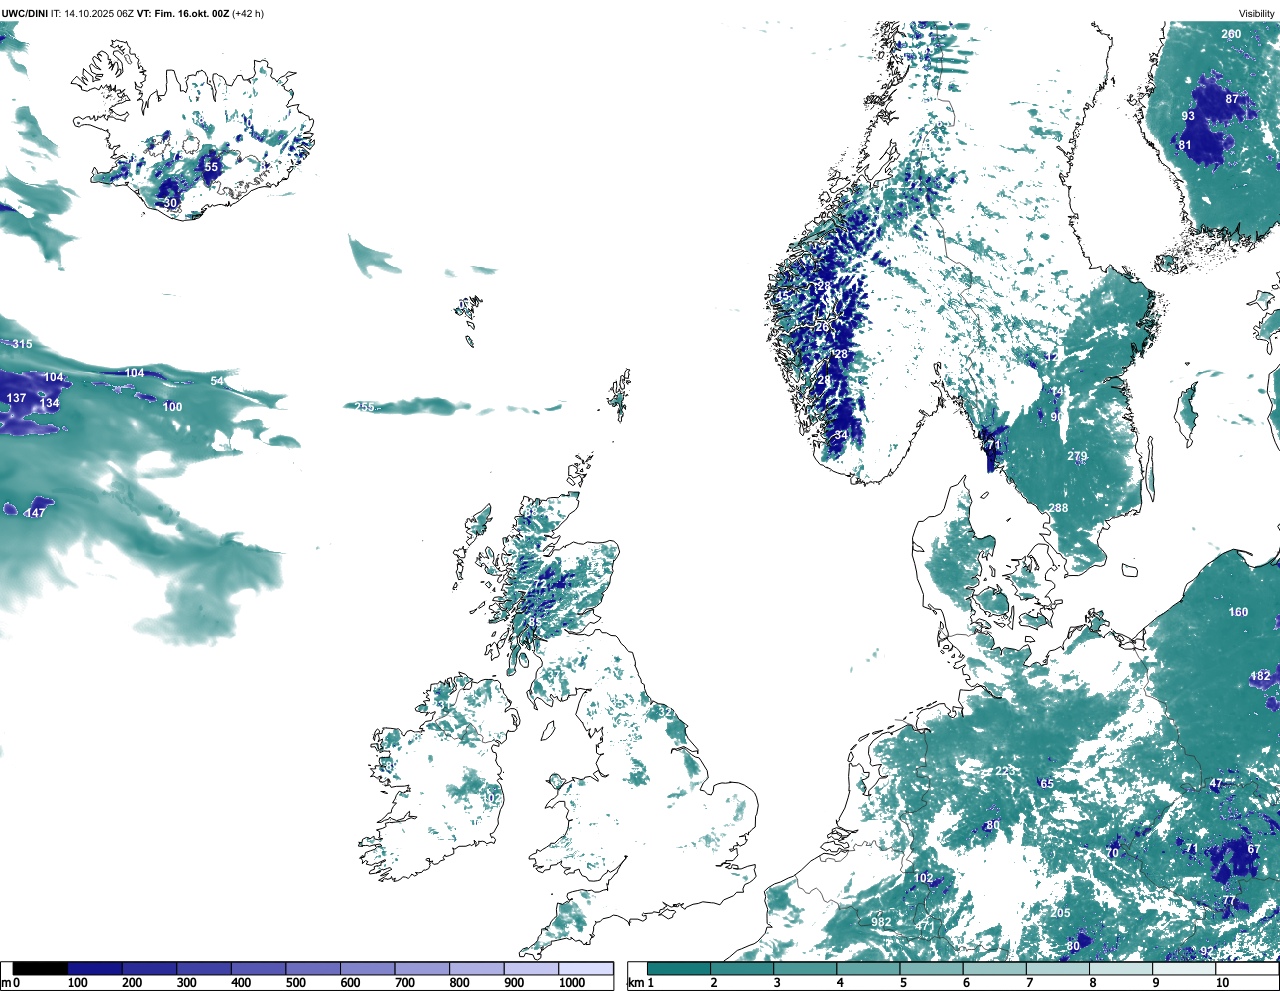1280x991 pixels.
Task: Click the "315" visibility value
Action: [22, 344]
